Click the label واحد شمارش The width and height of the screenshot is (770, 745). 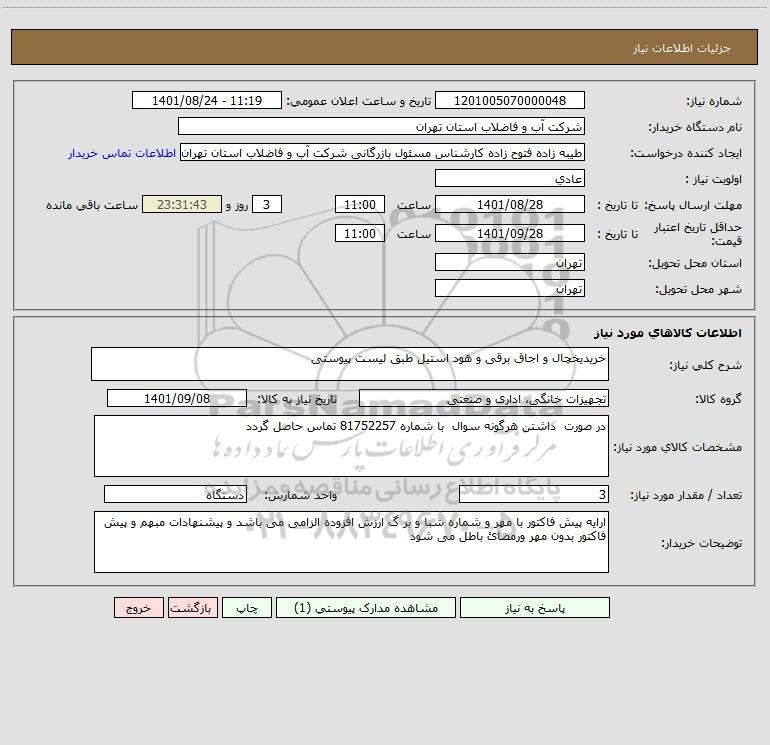click(301, 496)
